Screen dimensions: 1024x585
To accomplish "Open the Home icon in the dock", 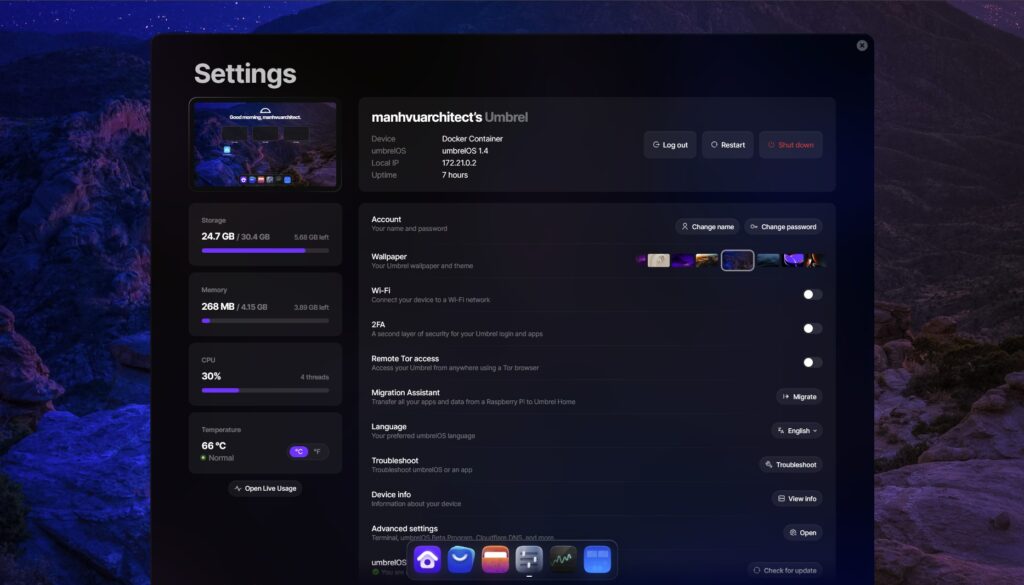I will click(427, 559).
